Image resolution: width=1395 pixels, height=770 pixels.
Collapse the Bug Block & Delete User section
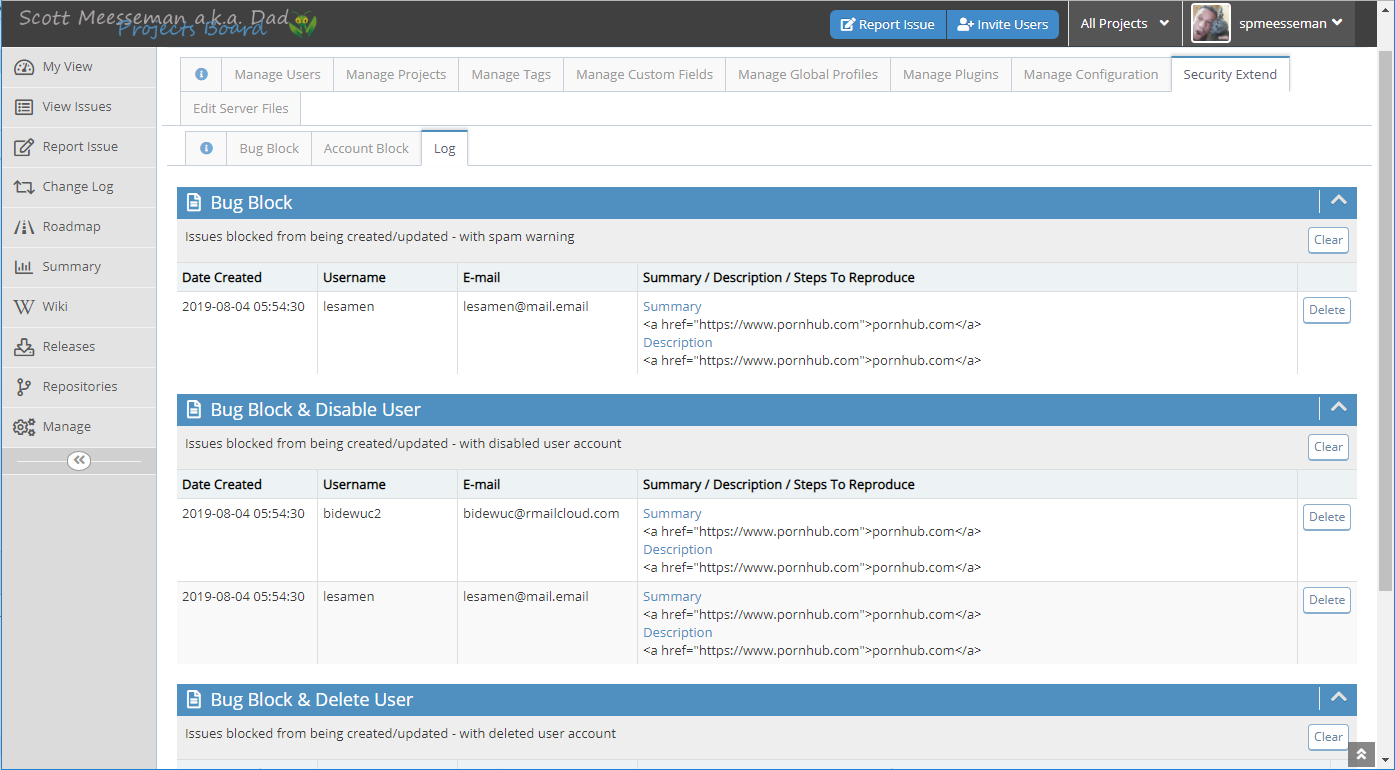coord(1338,698)
